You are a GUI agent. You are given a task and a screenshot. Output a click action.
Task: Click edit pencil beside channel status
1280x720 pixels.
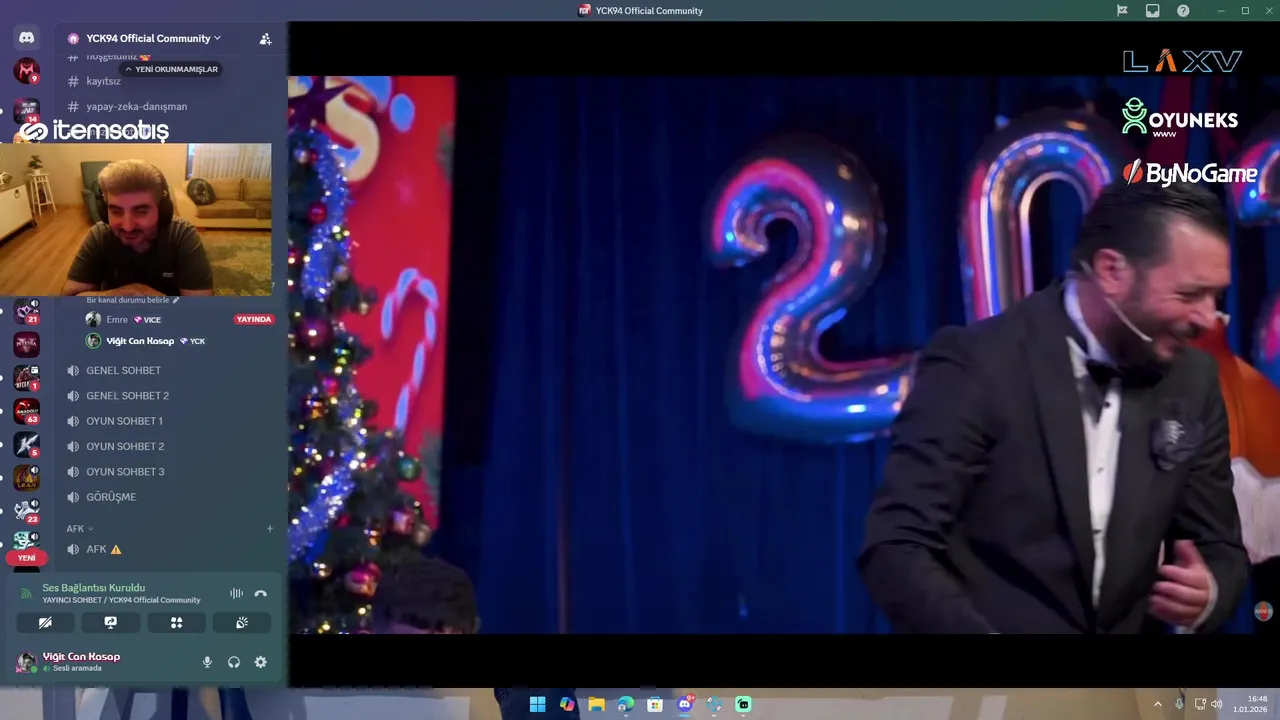tap(176, 300)
